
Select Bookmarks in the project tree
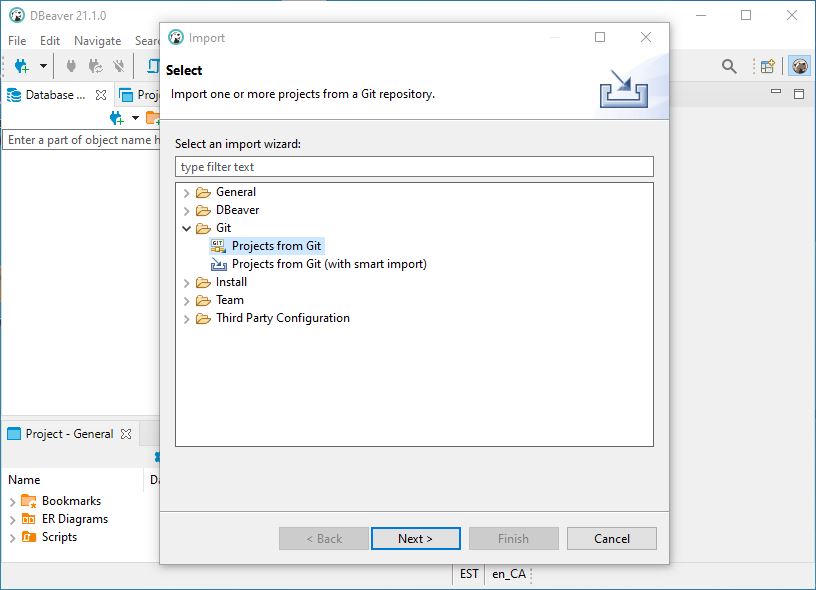(x=72, y=501)
